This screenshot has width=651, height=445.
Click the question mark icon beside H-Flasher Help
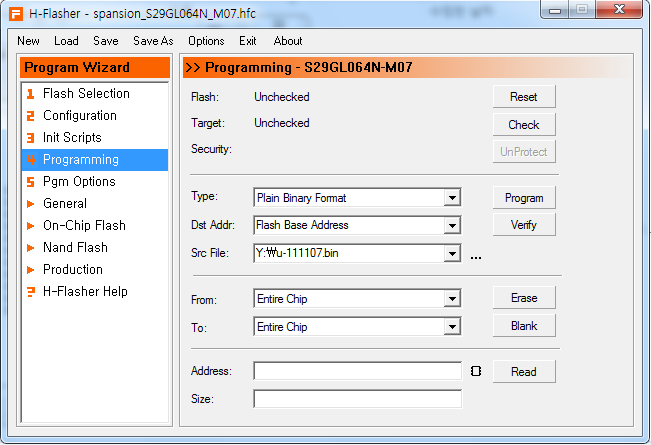coord(30,292)
